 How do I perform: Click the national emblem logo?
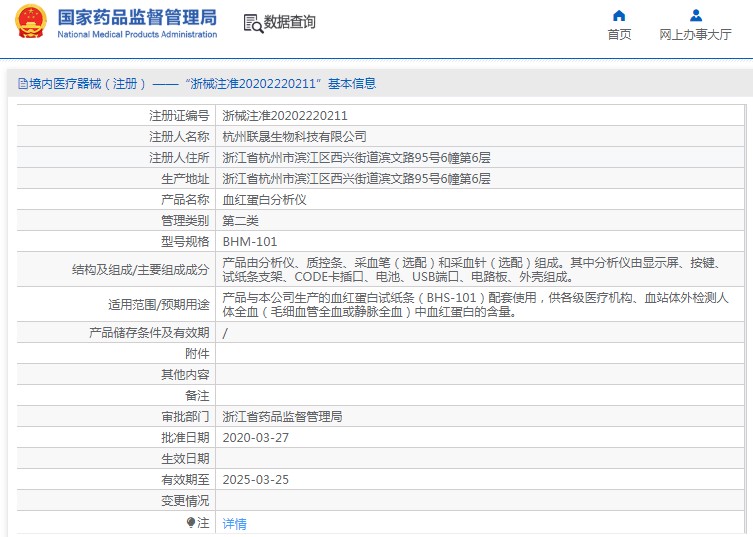click(x=31, y=22)
